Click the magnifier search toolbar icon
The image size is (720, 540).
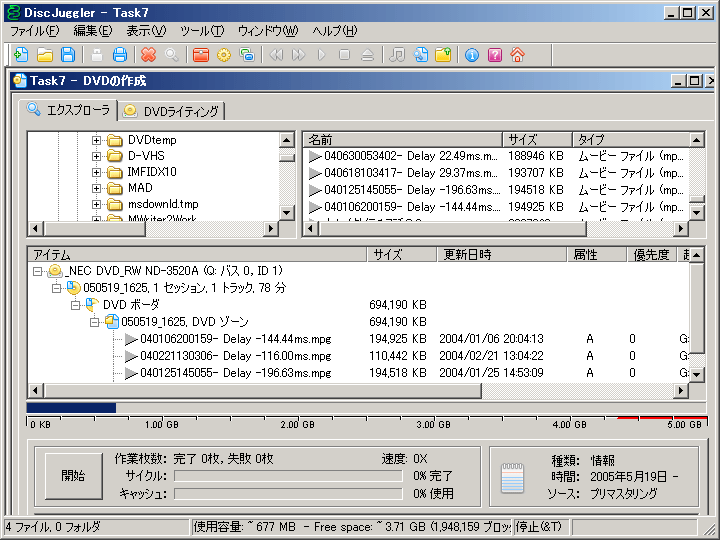pos(172,55)
